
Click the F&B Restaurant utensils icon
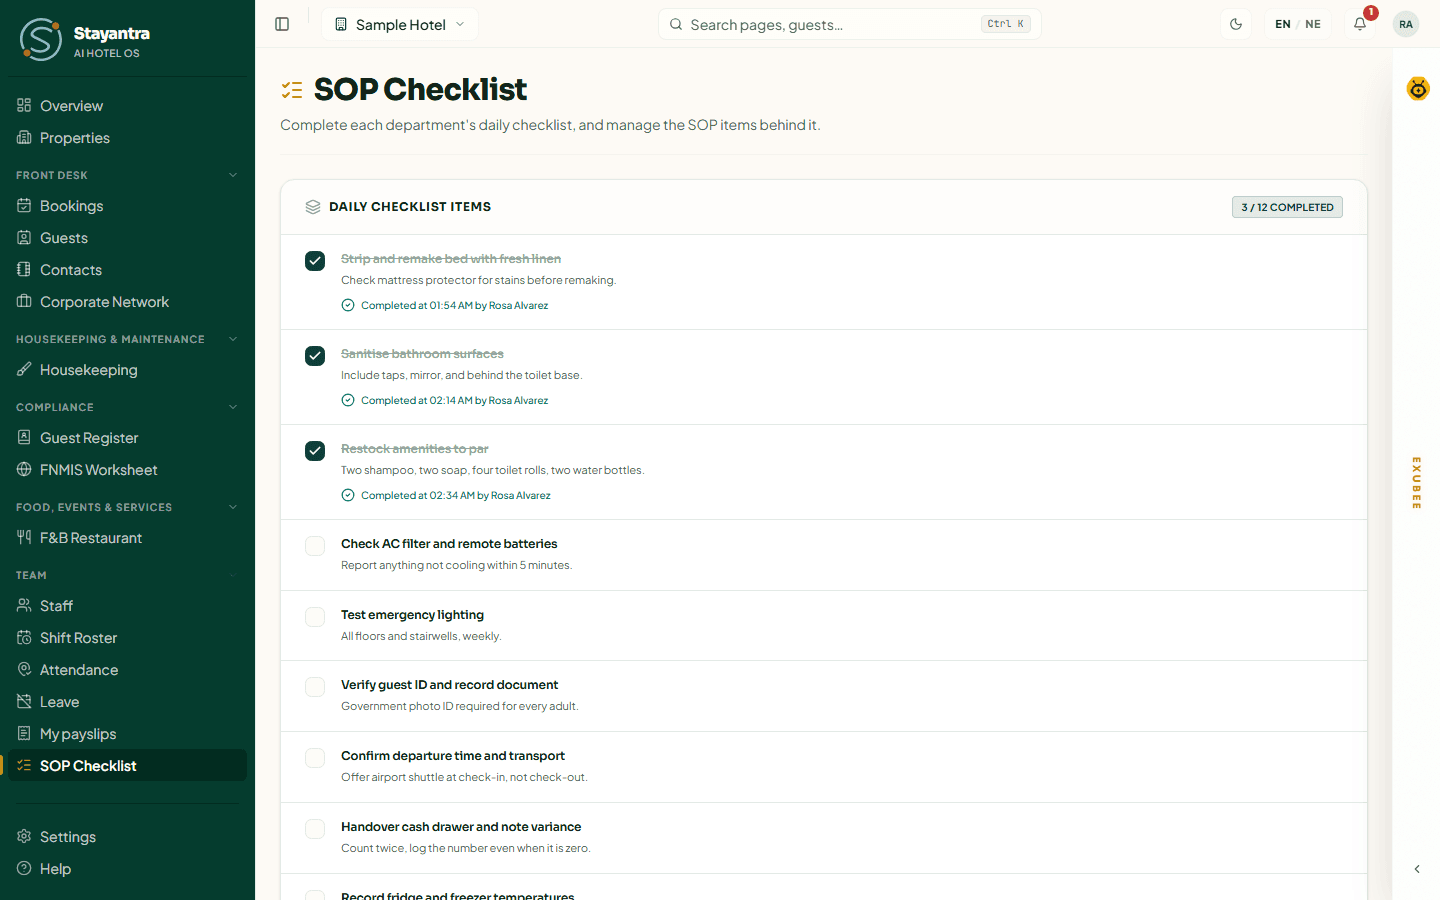pyautogui.click(x=24, y=538)
